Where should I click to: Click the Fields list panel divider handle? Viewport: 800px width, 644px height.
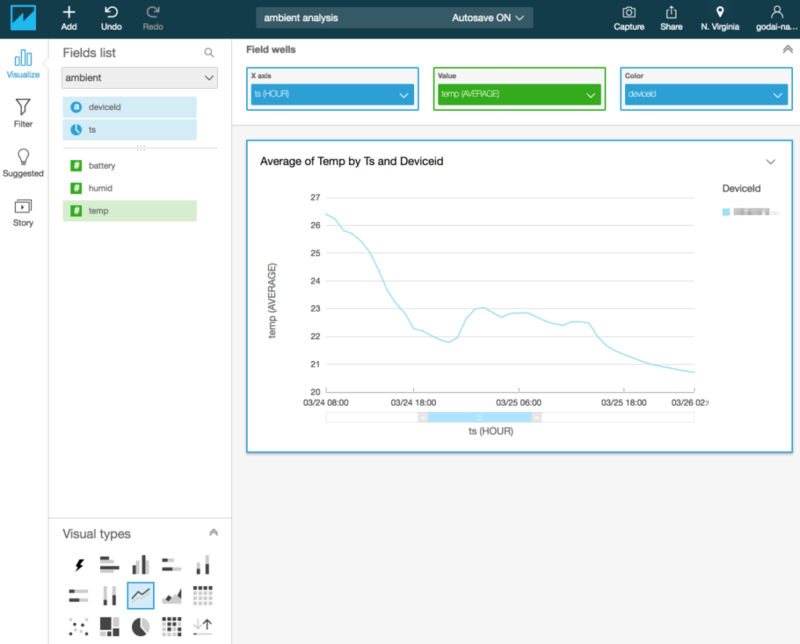140,148
